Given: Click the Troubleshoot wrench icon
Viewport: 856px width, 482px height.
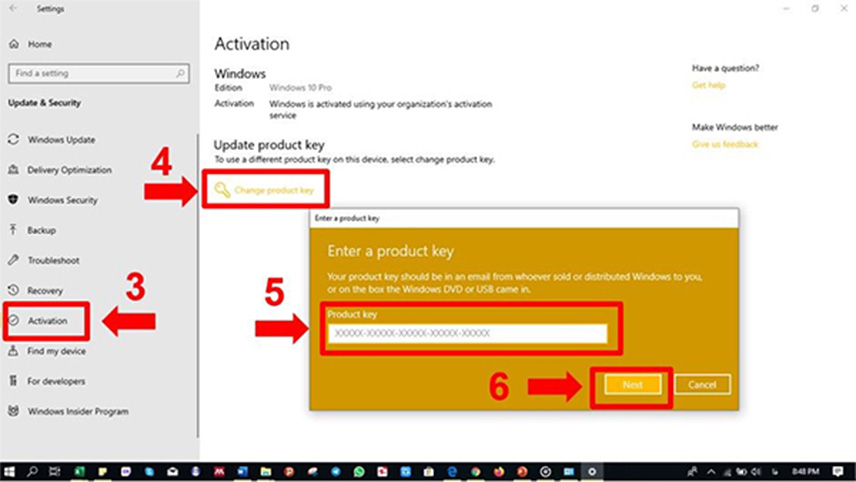Looking at the screenshot, I should (x=14, y=260).
